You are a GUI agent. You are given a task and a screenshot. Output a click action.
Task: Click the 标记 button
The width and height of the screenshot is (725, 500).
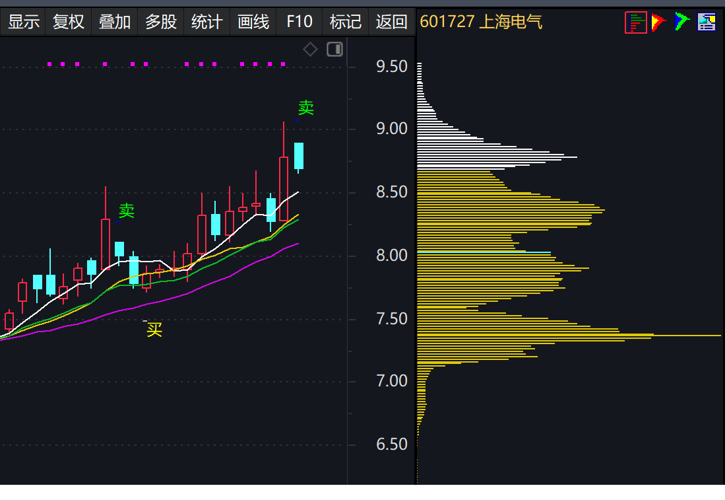point(345,22)
